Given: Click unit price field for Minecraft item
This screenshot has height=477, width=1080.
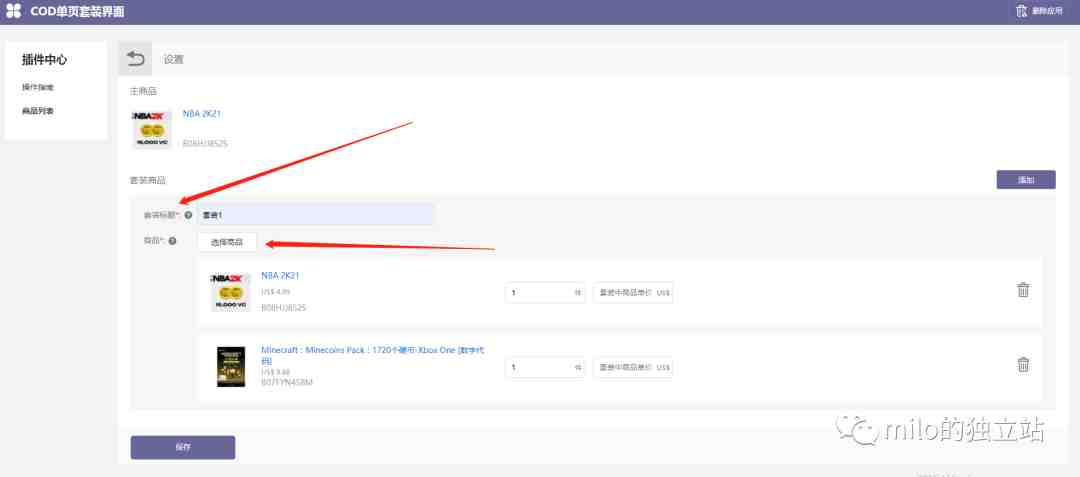Looking at the screenshot, I should pos(632,367).
